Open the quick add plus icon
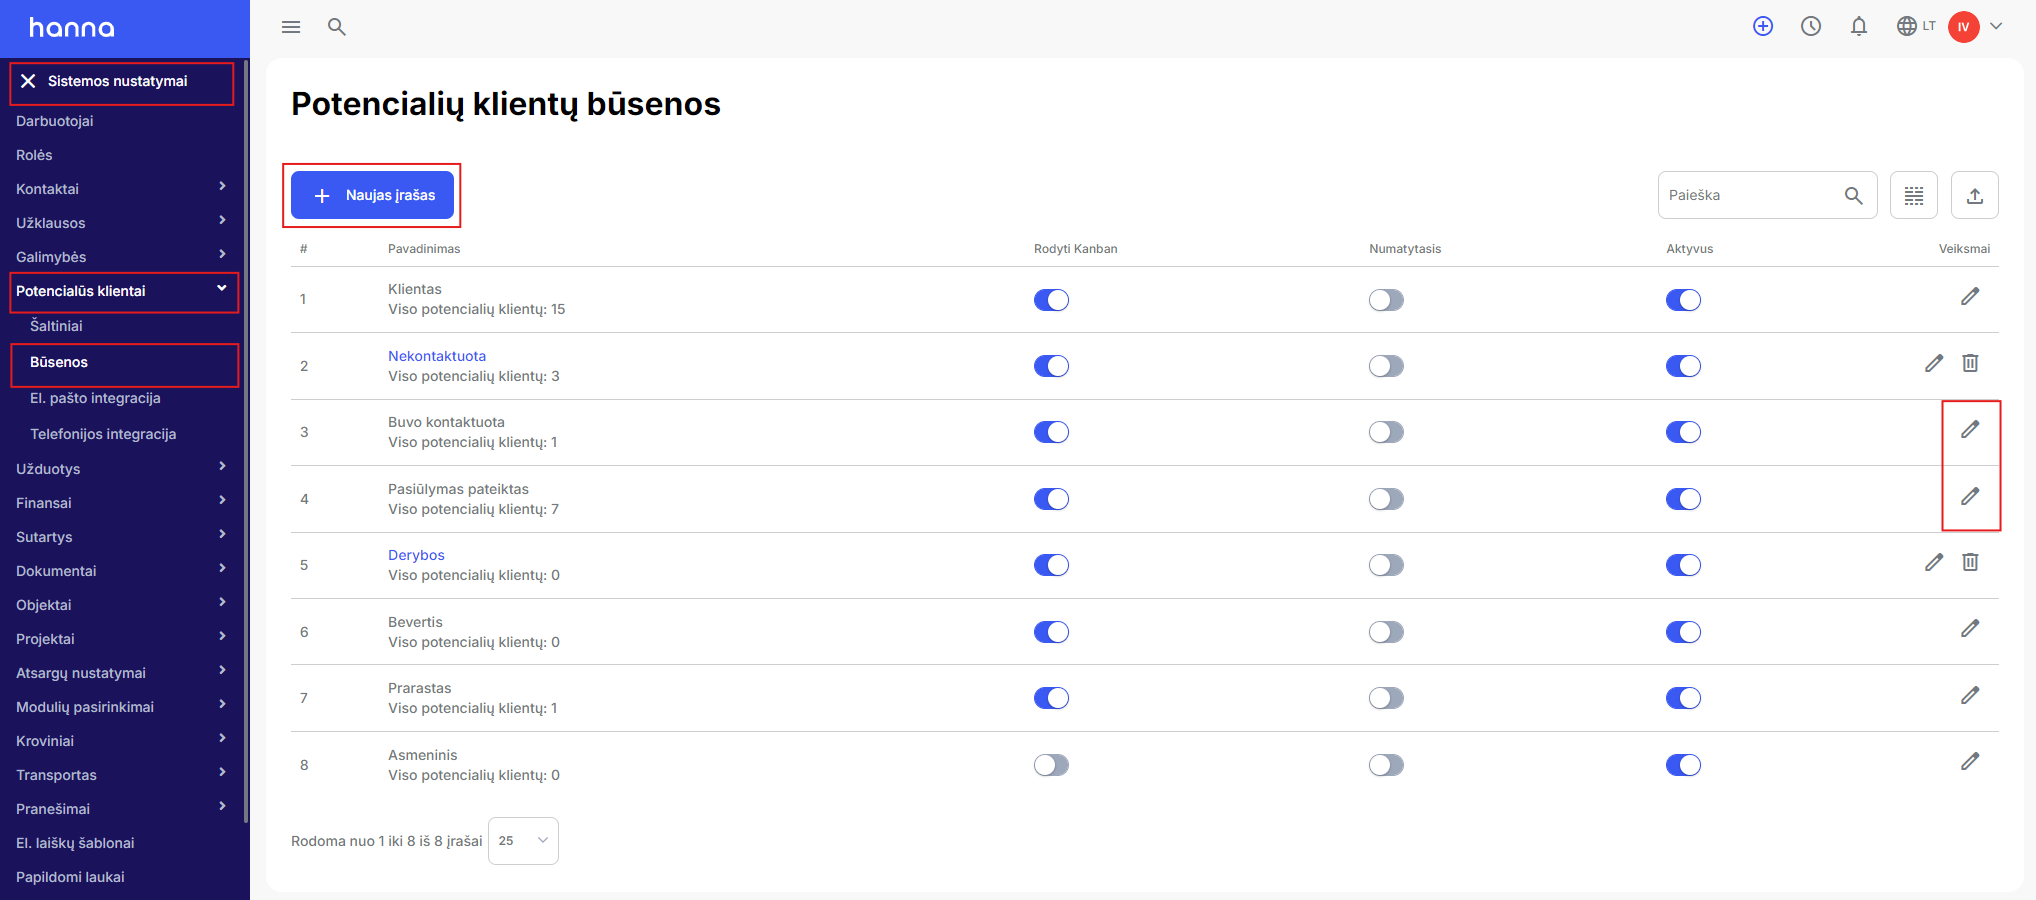Image resolution: width=2036 pixels, height=900 pixels. (x=1763, y=27)
